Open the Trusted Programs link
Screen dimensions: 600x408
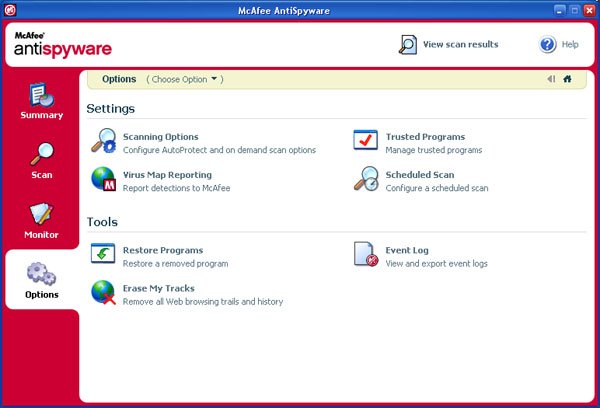(425, 137)
